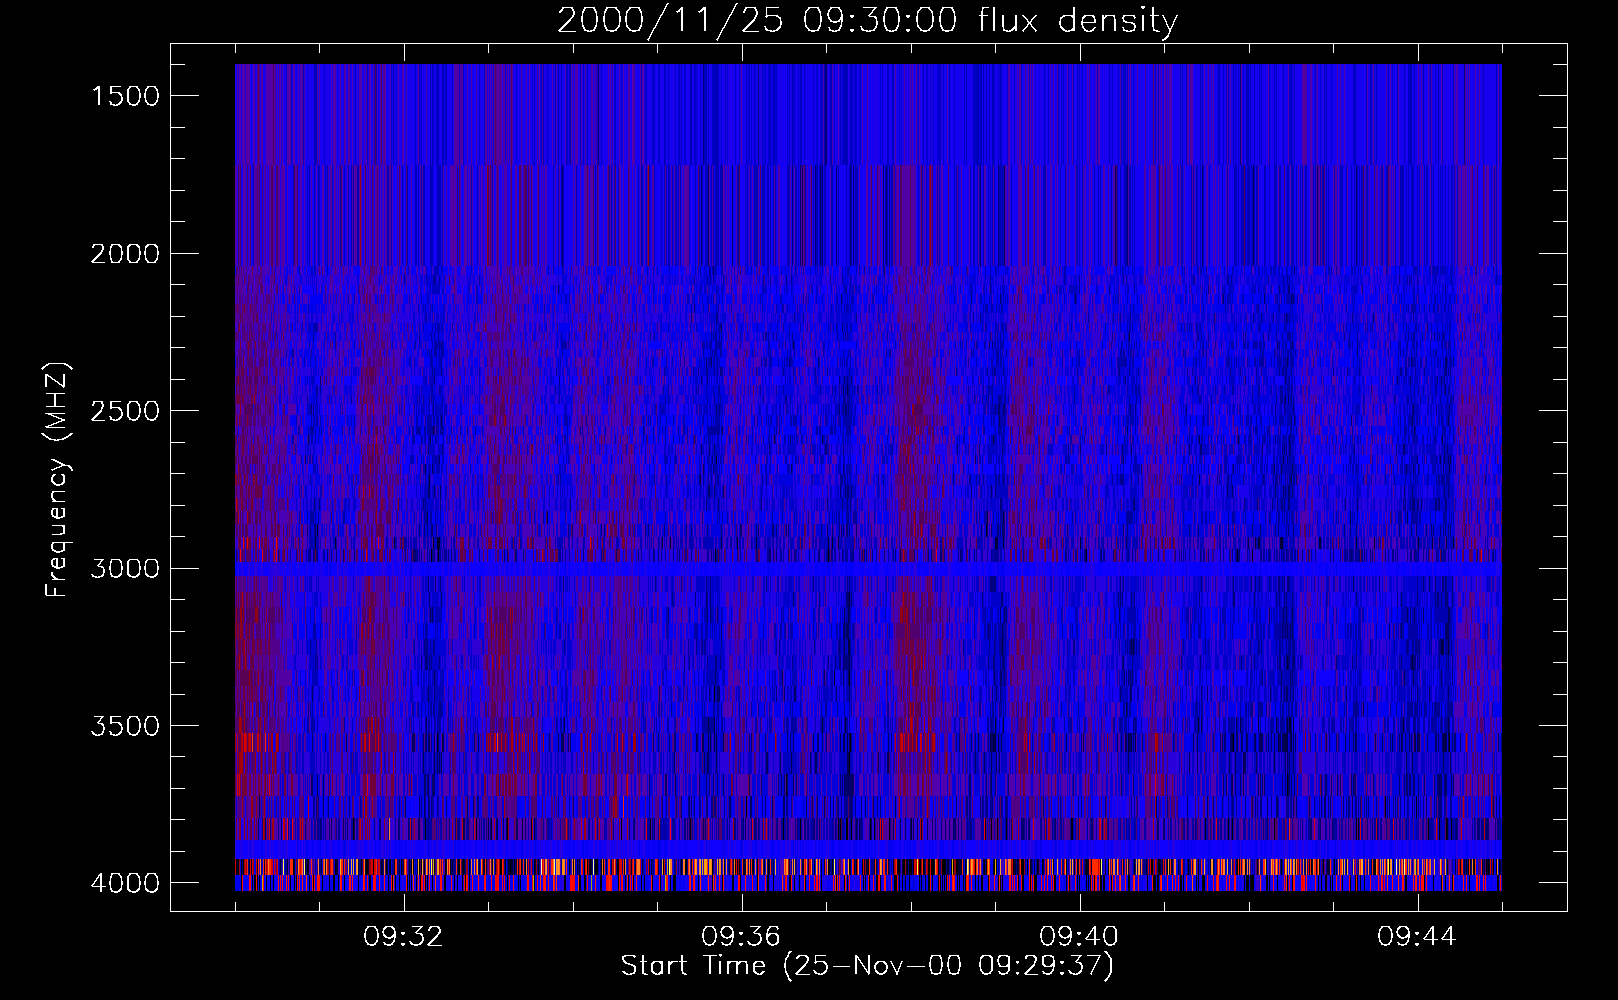Select the 4000 frequency tick label
1618x1000 pixels.
click(125, 883)
